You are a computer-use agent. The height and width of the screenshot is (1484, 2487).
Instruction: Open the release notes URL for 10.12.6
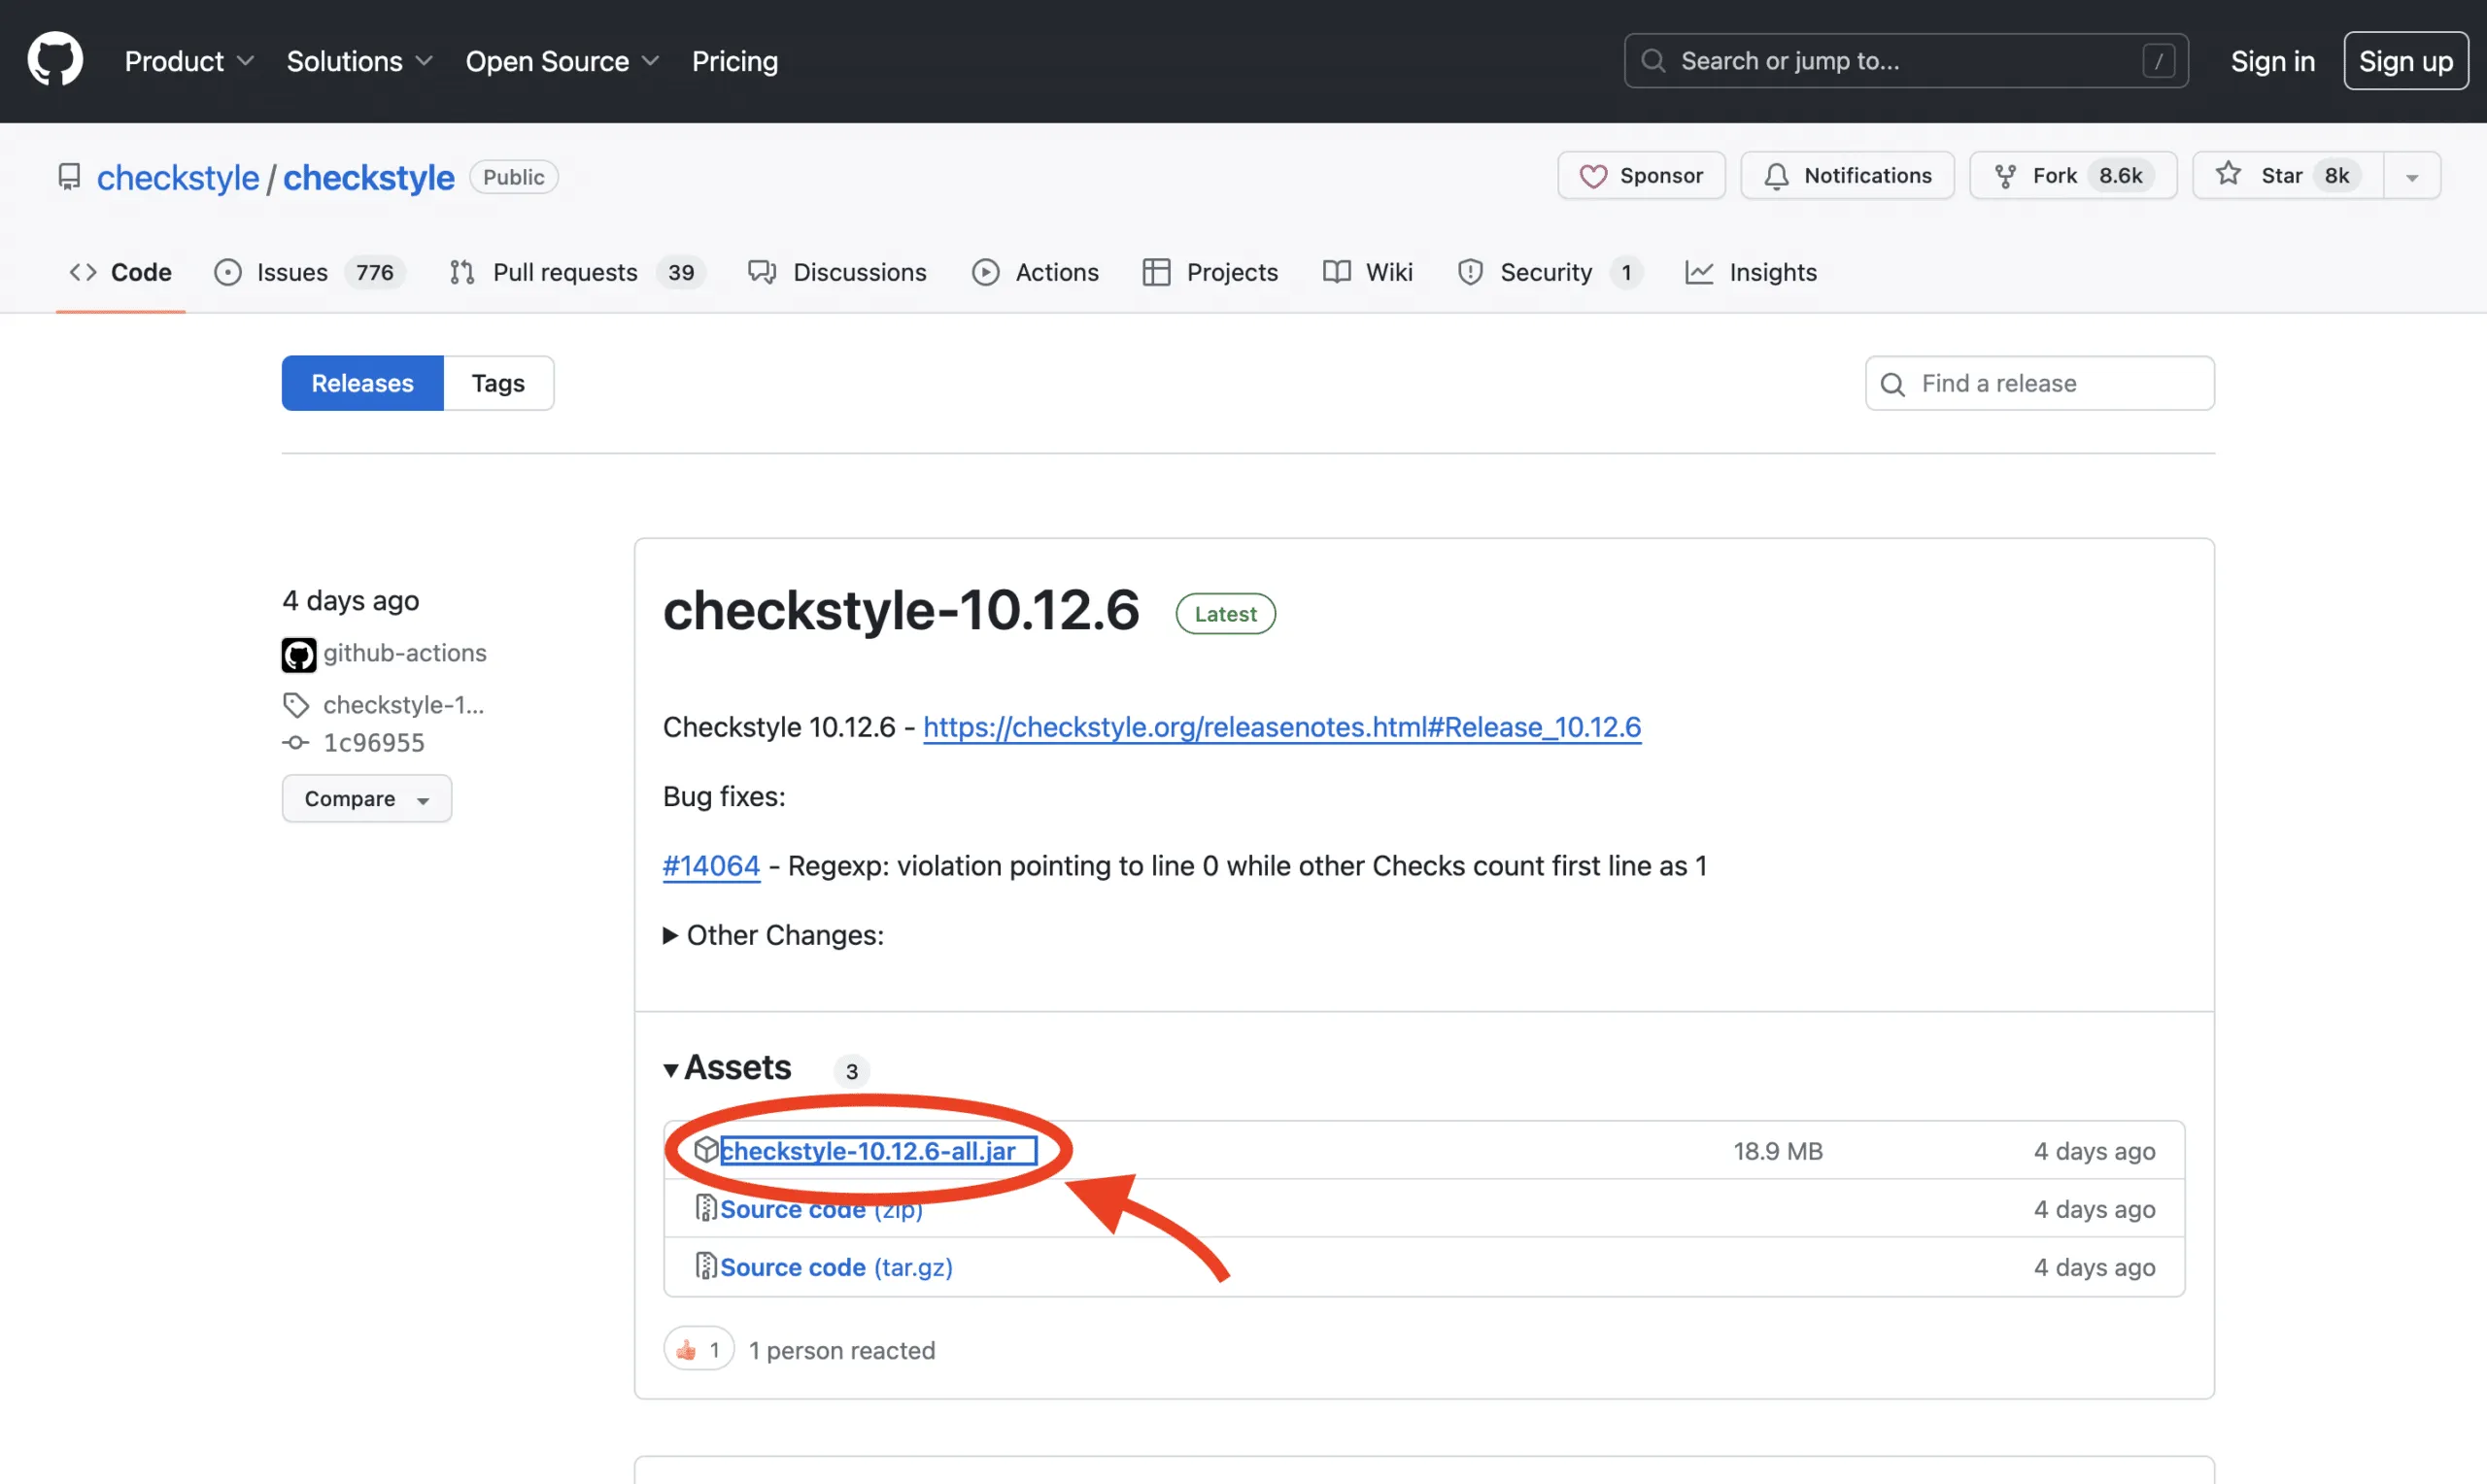[1282, 727]
